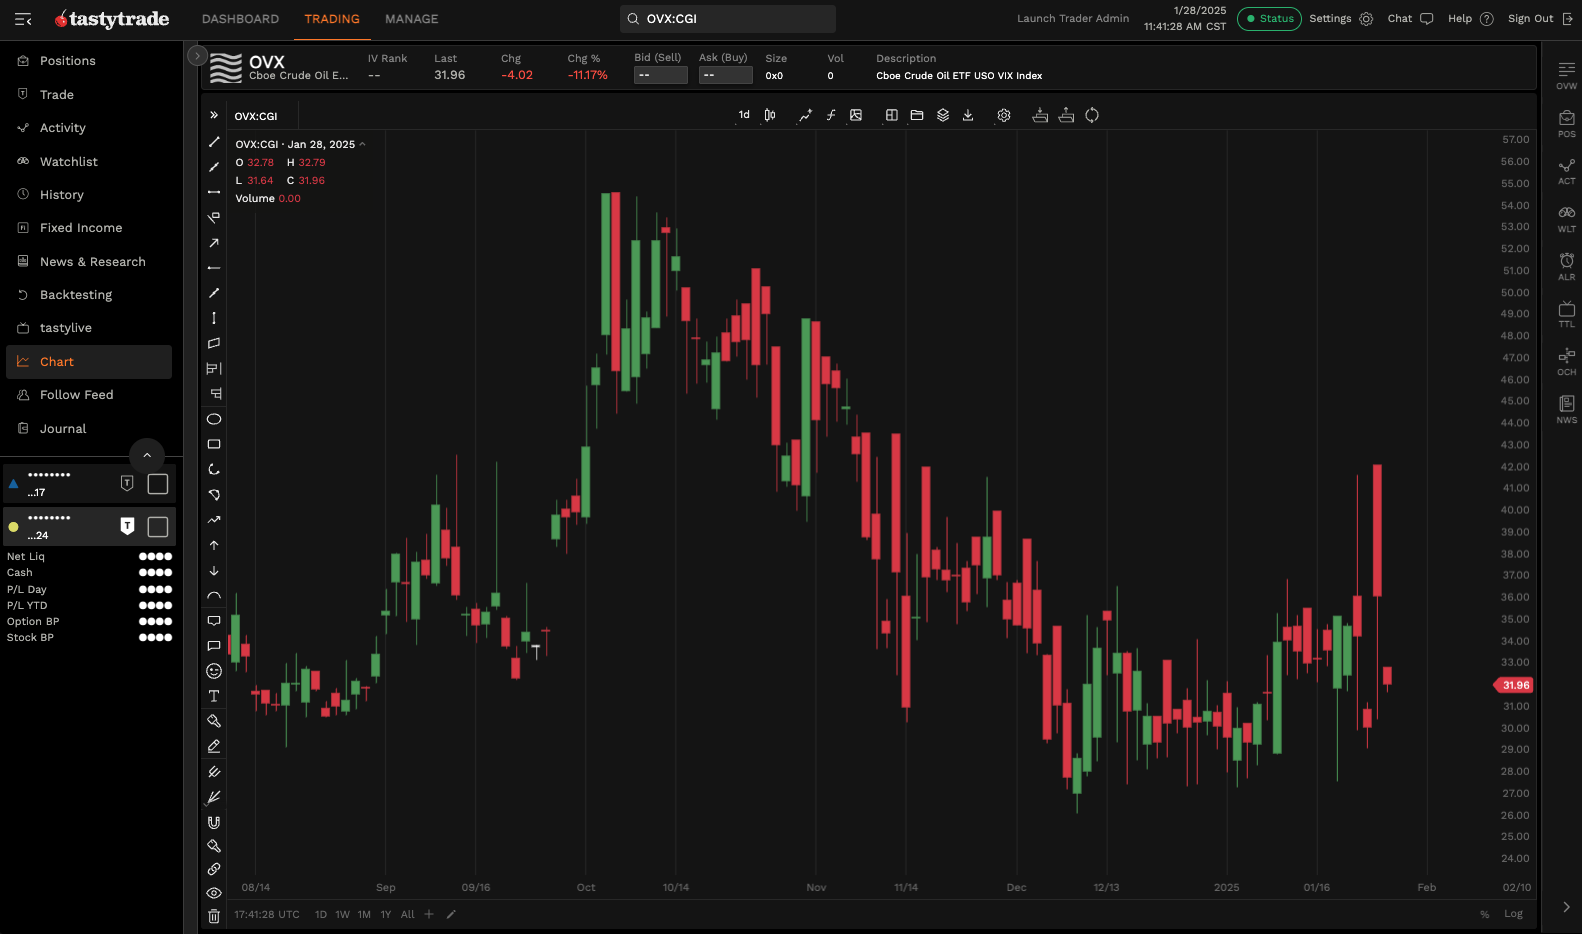Select the down arrow marker tool

(214, 571)
